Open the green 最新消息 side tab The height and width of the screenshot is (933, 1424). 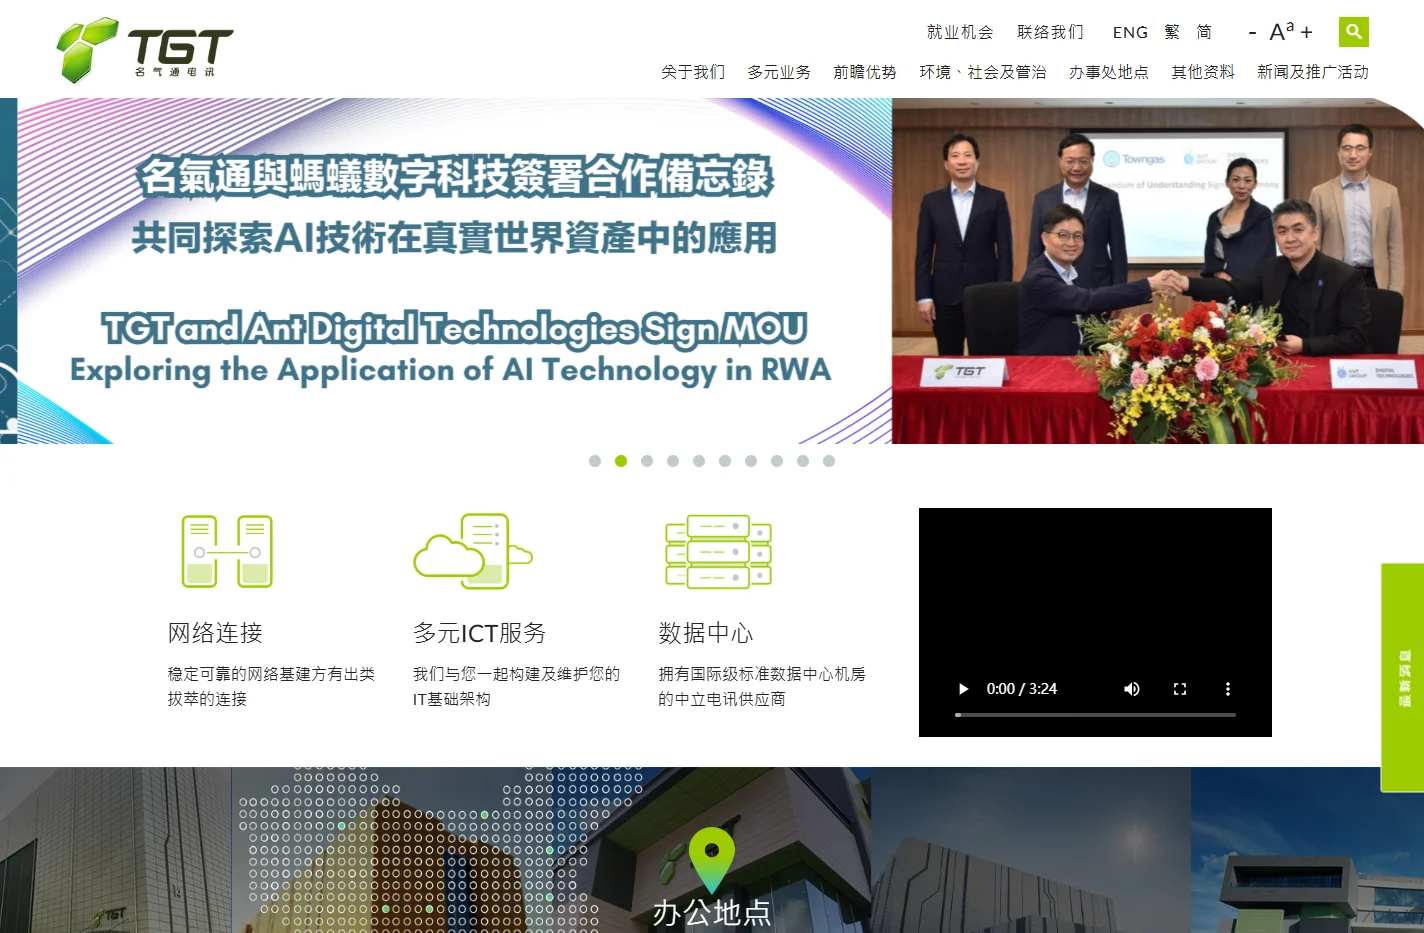click(x=1403, y=678)
